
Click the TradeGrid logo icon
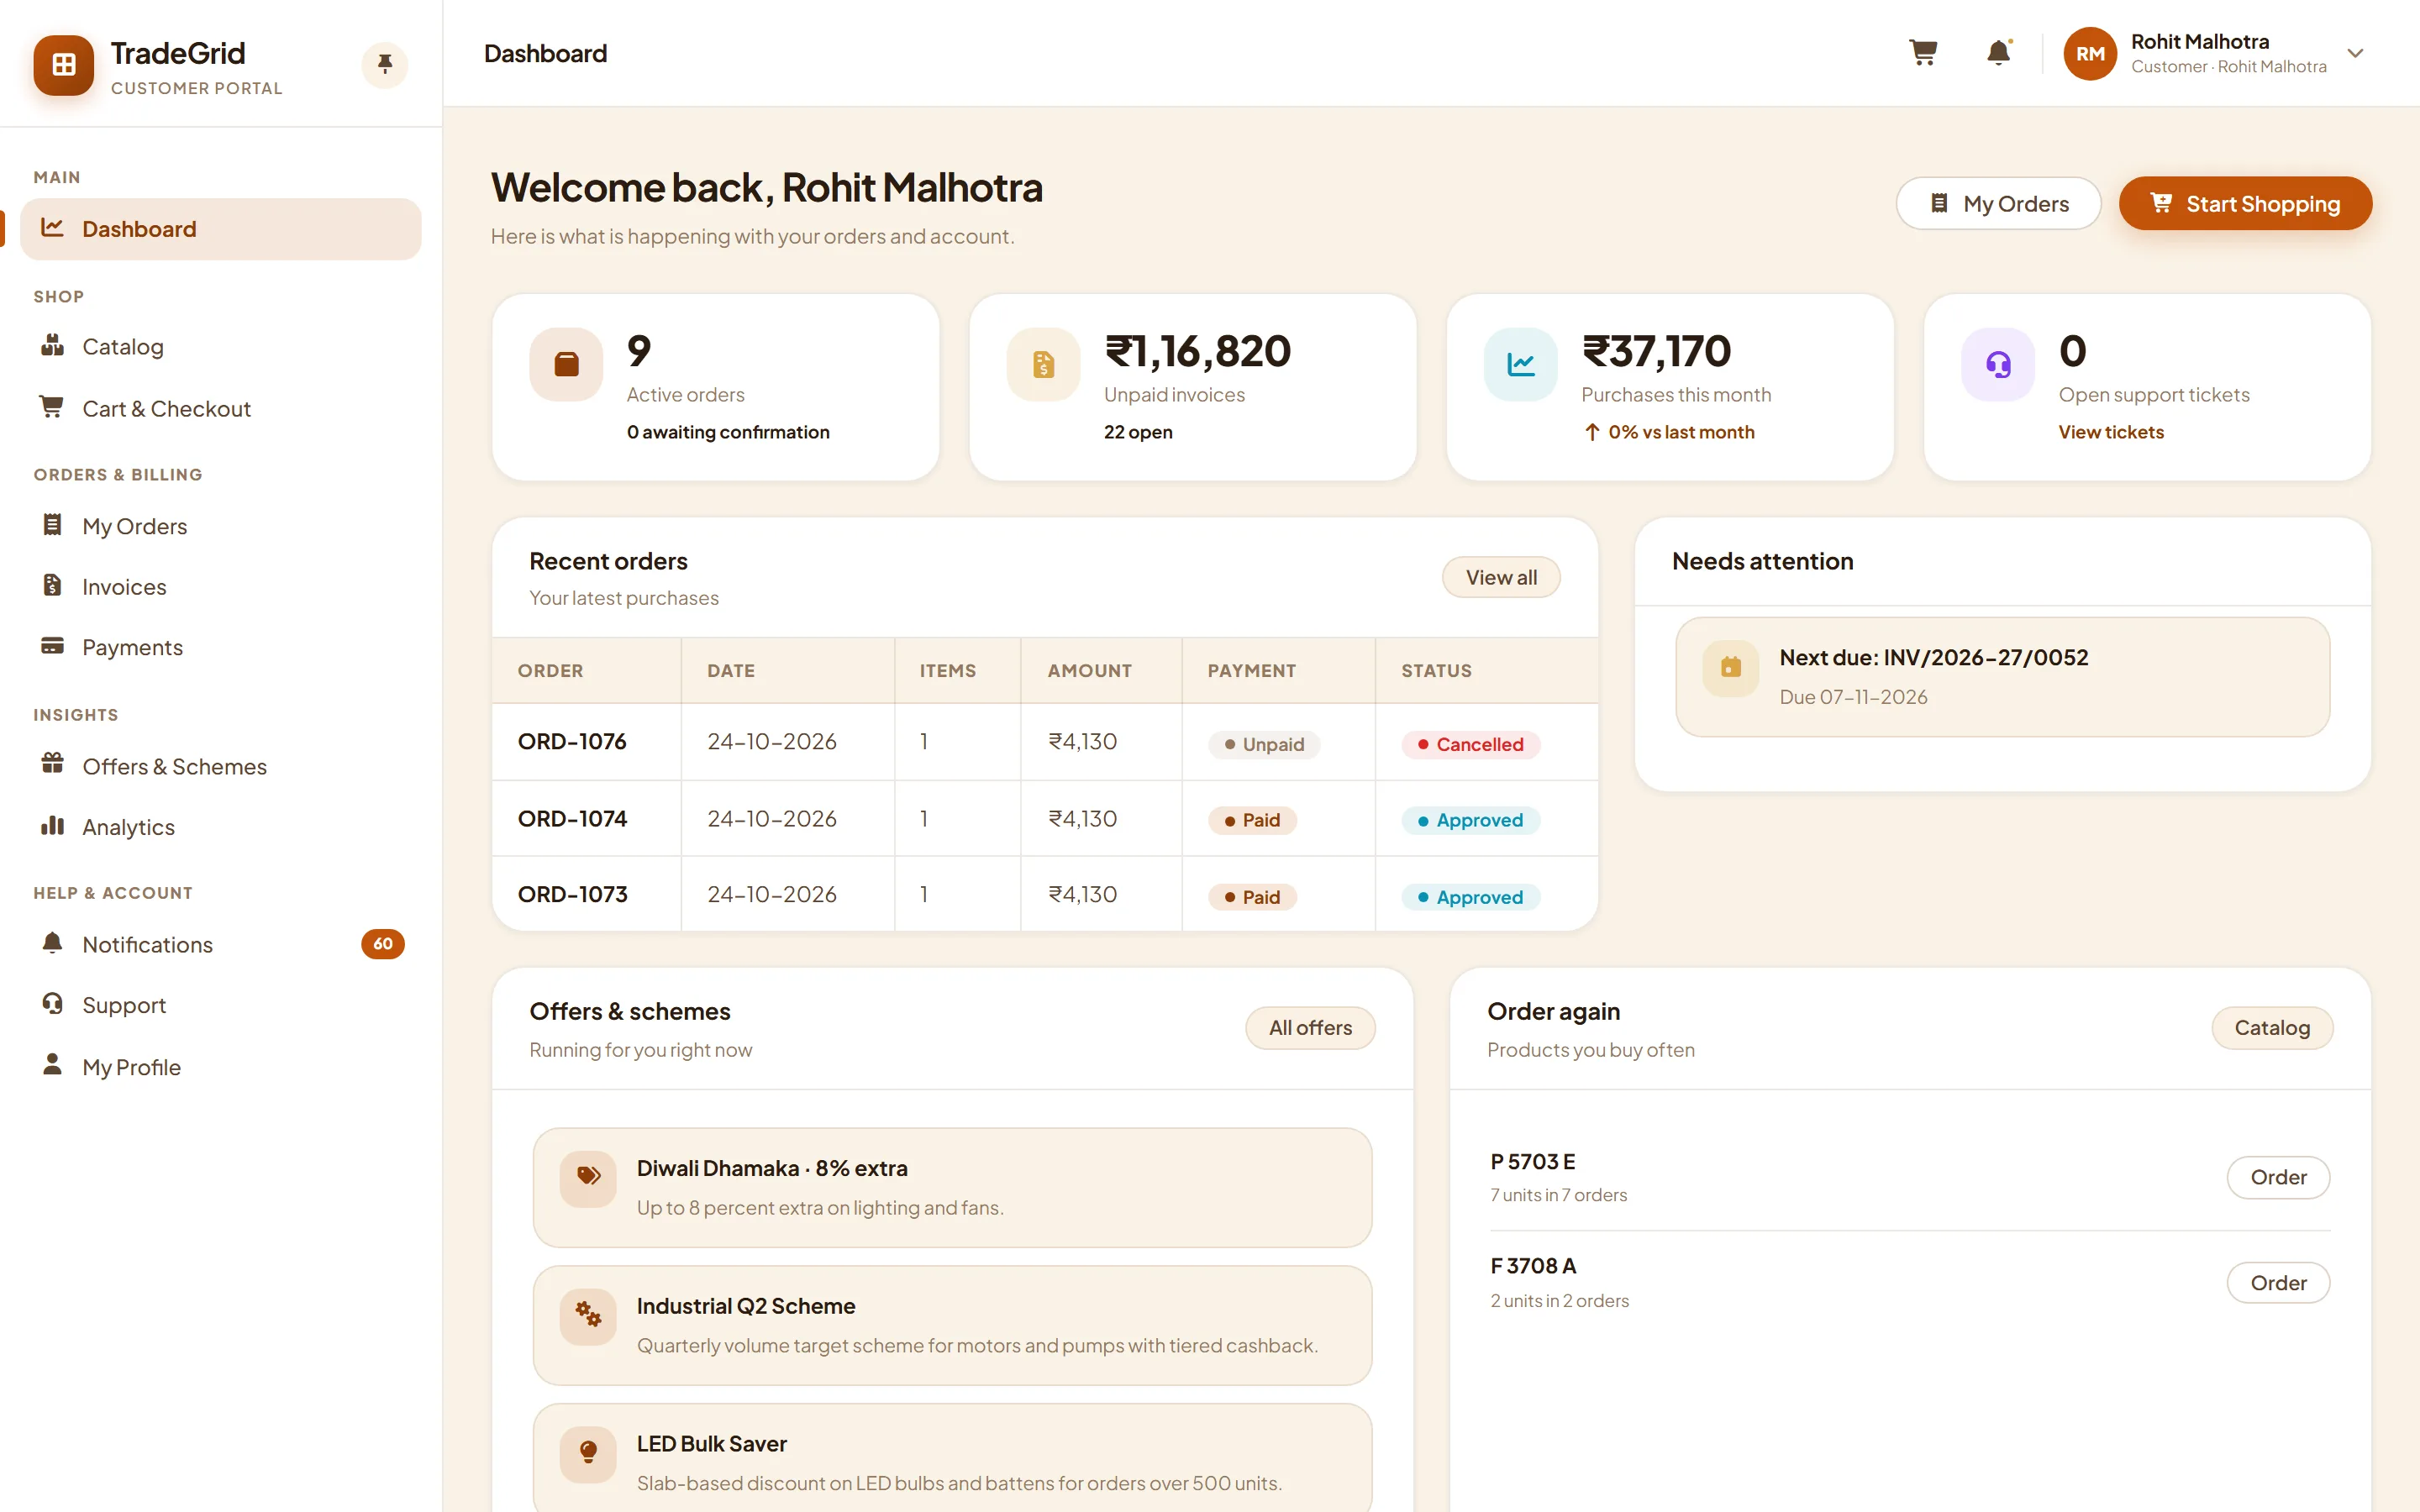click(x=64, y=65)
